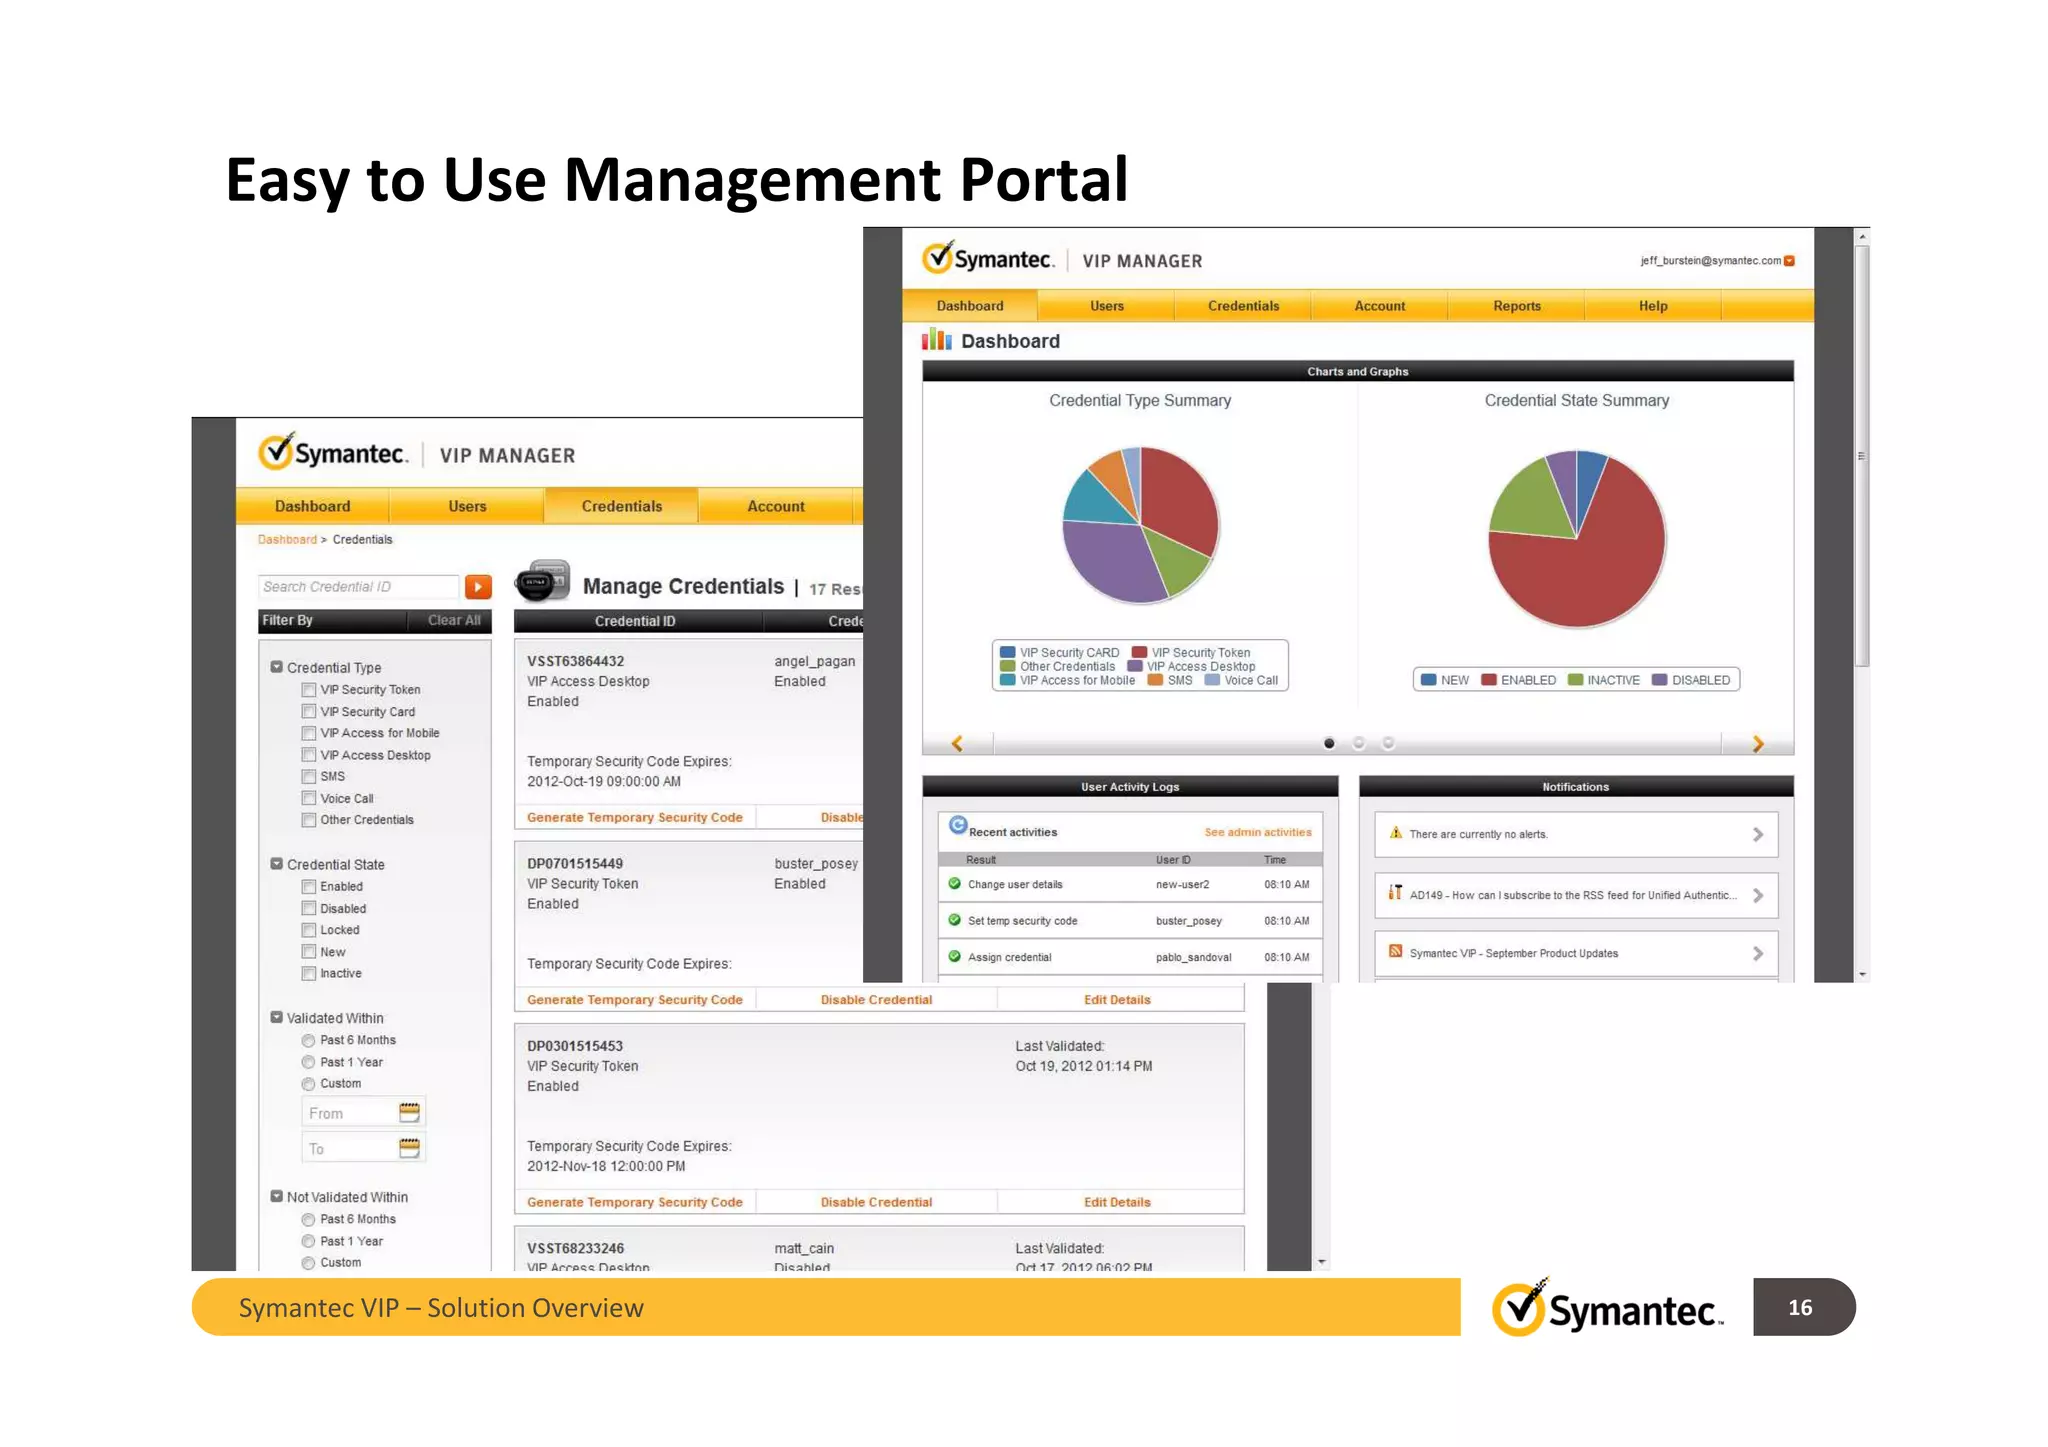Check the SMS credential type filter
Viewport: 2048px width, 1447px height.
point(309,777)
